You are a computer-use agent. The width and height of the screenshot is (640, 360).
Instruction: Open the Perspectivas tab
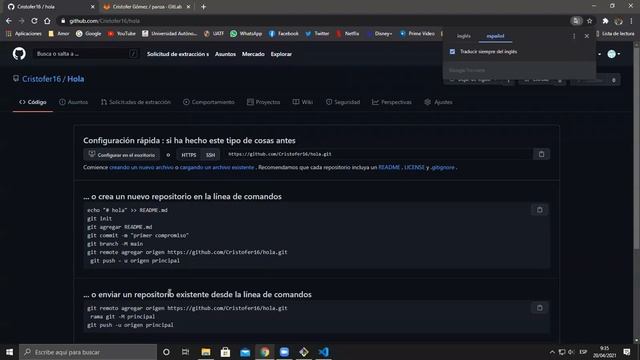392,102
